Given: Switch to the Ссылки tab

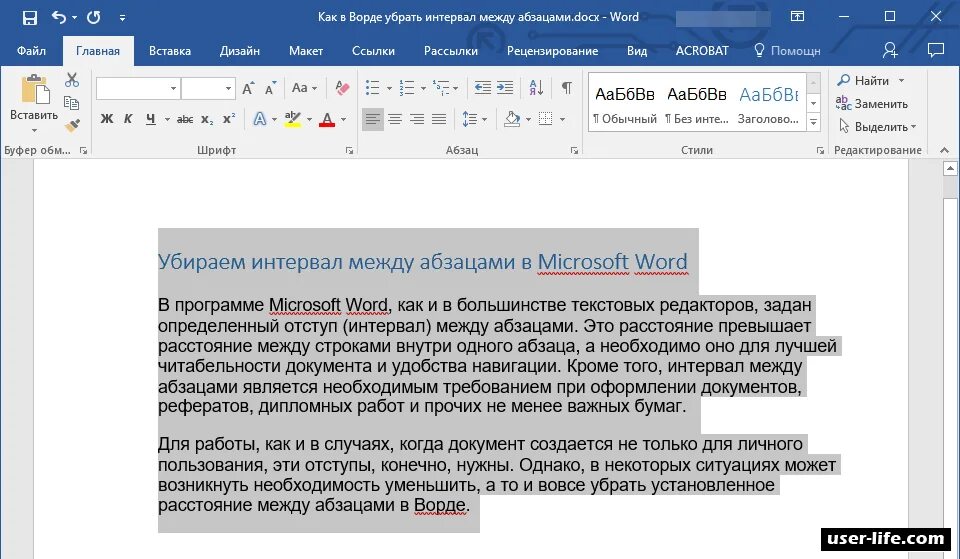Looking at the screenshot, I should pyautogui.click(x=373, y=51).
